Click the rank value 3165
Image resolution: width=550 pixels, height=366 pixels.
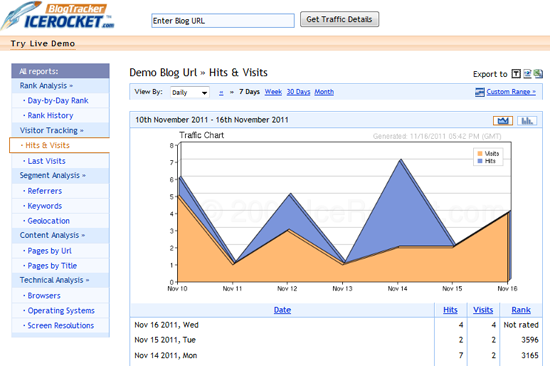click(530, 355)
